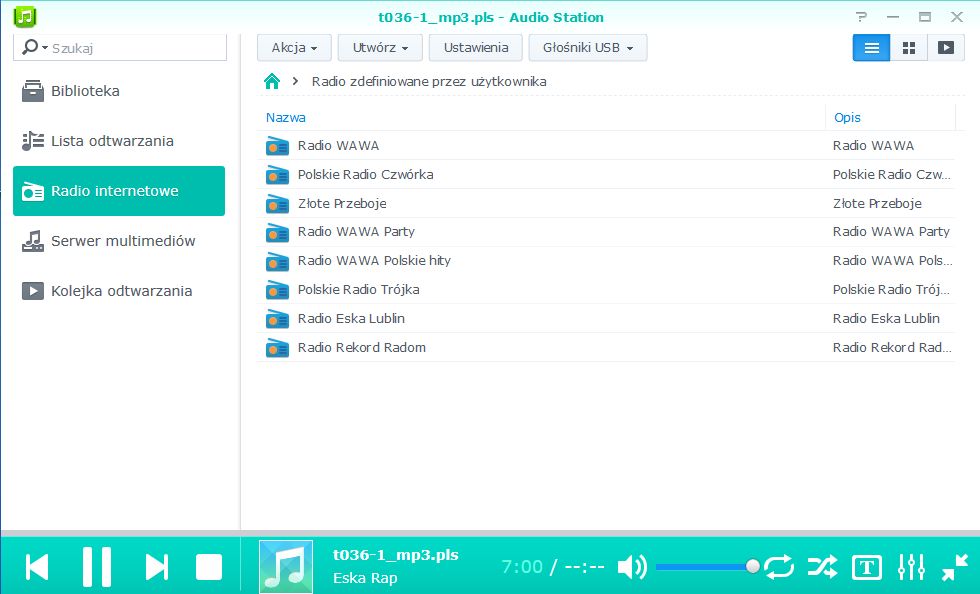Click radio icon beside Złote Przeboje
980x594 pixels.
coord(277,203)
